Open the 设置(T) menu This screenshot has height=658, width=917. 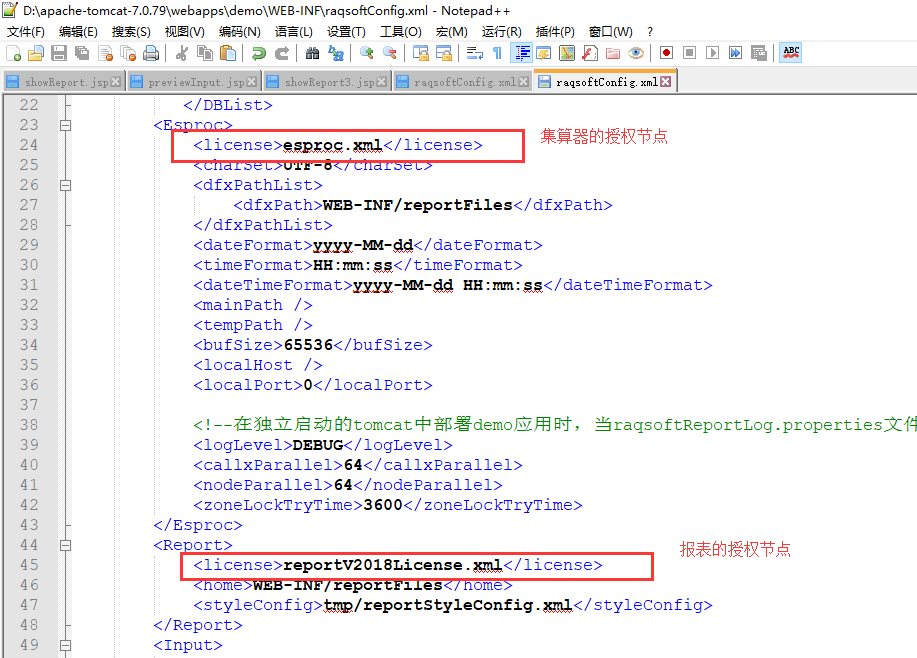tap(346, 32)
